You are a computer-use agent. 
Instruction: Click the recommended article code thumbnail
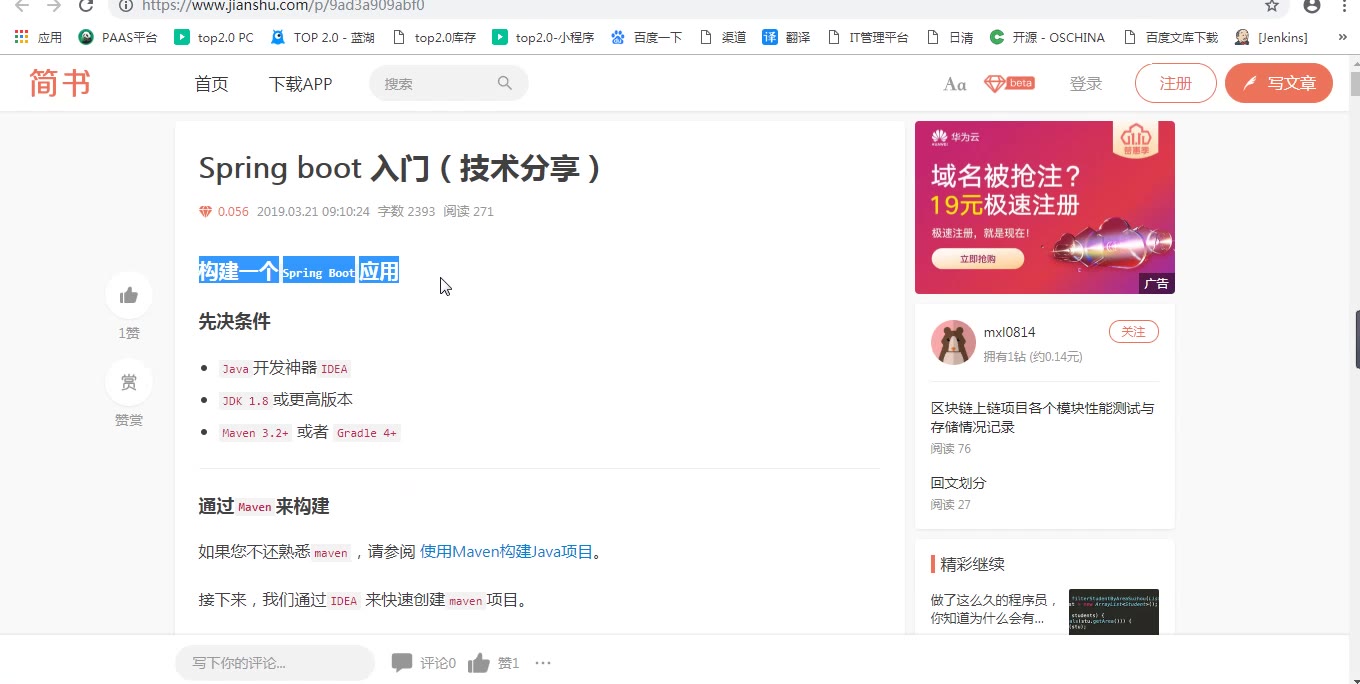click(x=1114, y=612)
